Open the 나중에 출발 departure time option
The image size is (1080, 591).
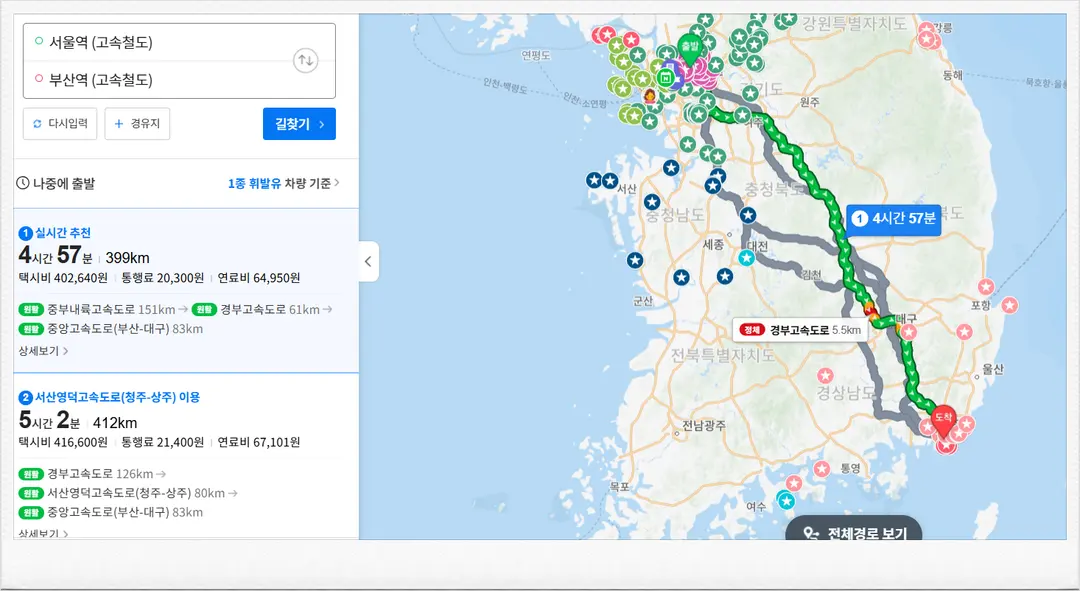56,183
